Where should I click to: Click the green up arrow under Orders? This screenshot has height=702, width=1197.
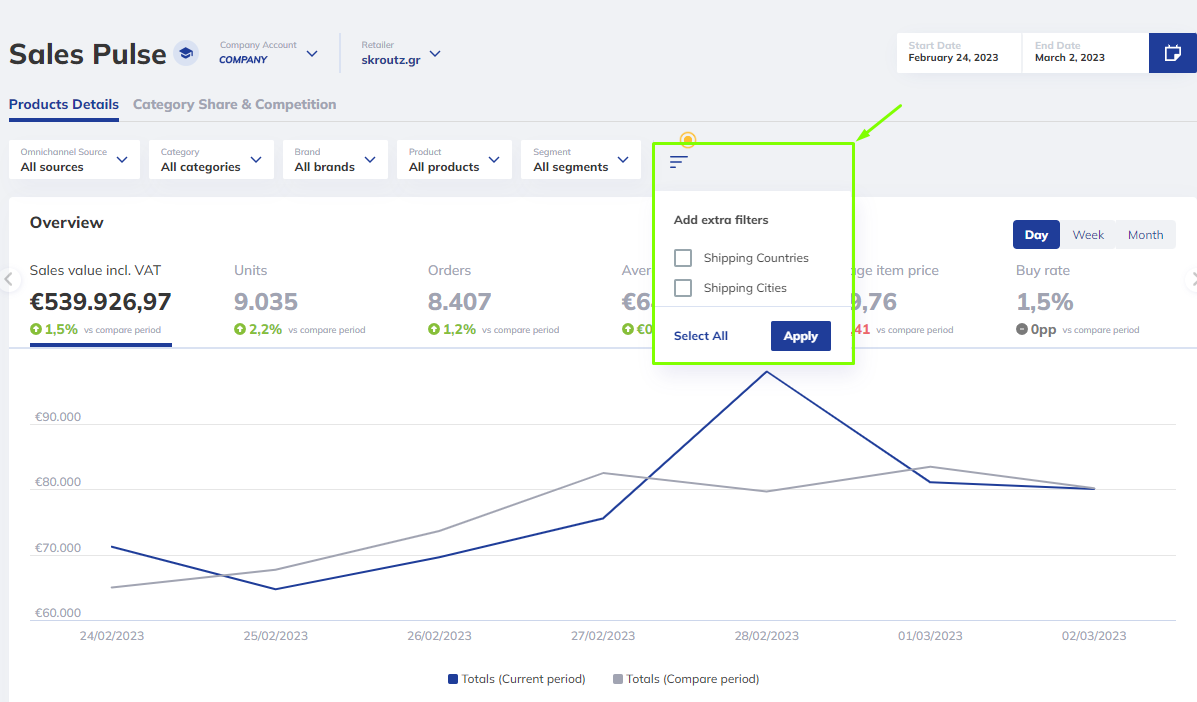click(434, 329)
